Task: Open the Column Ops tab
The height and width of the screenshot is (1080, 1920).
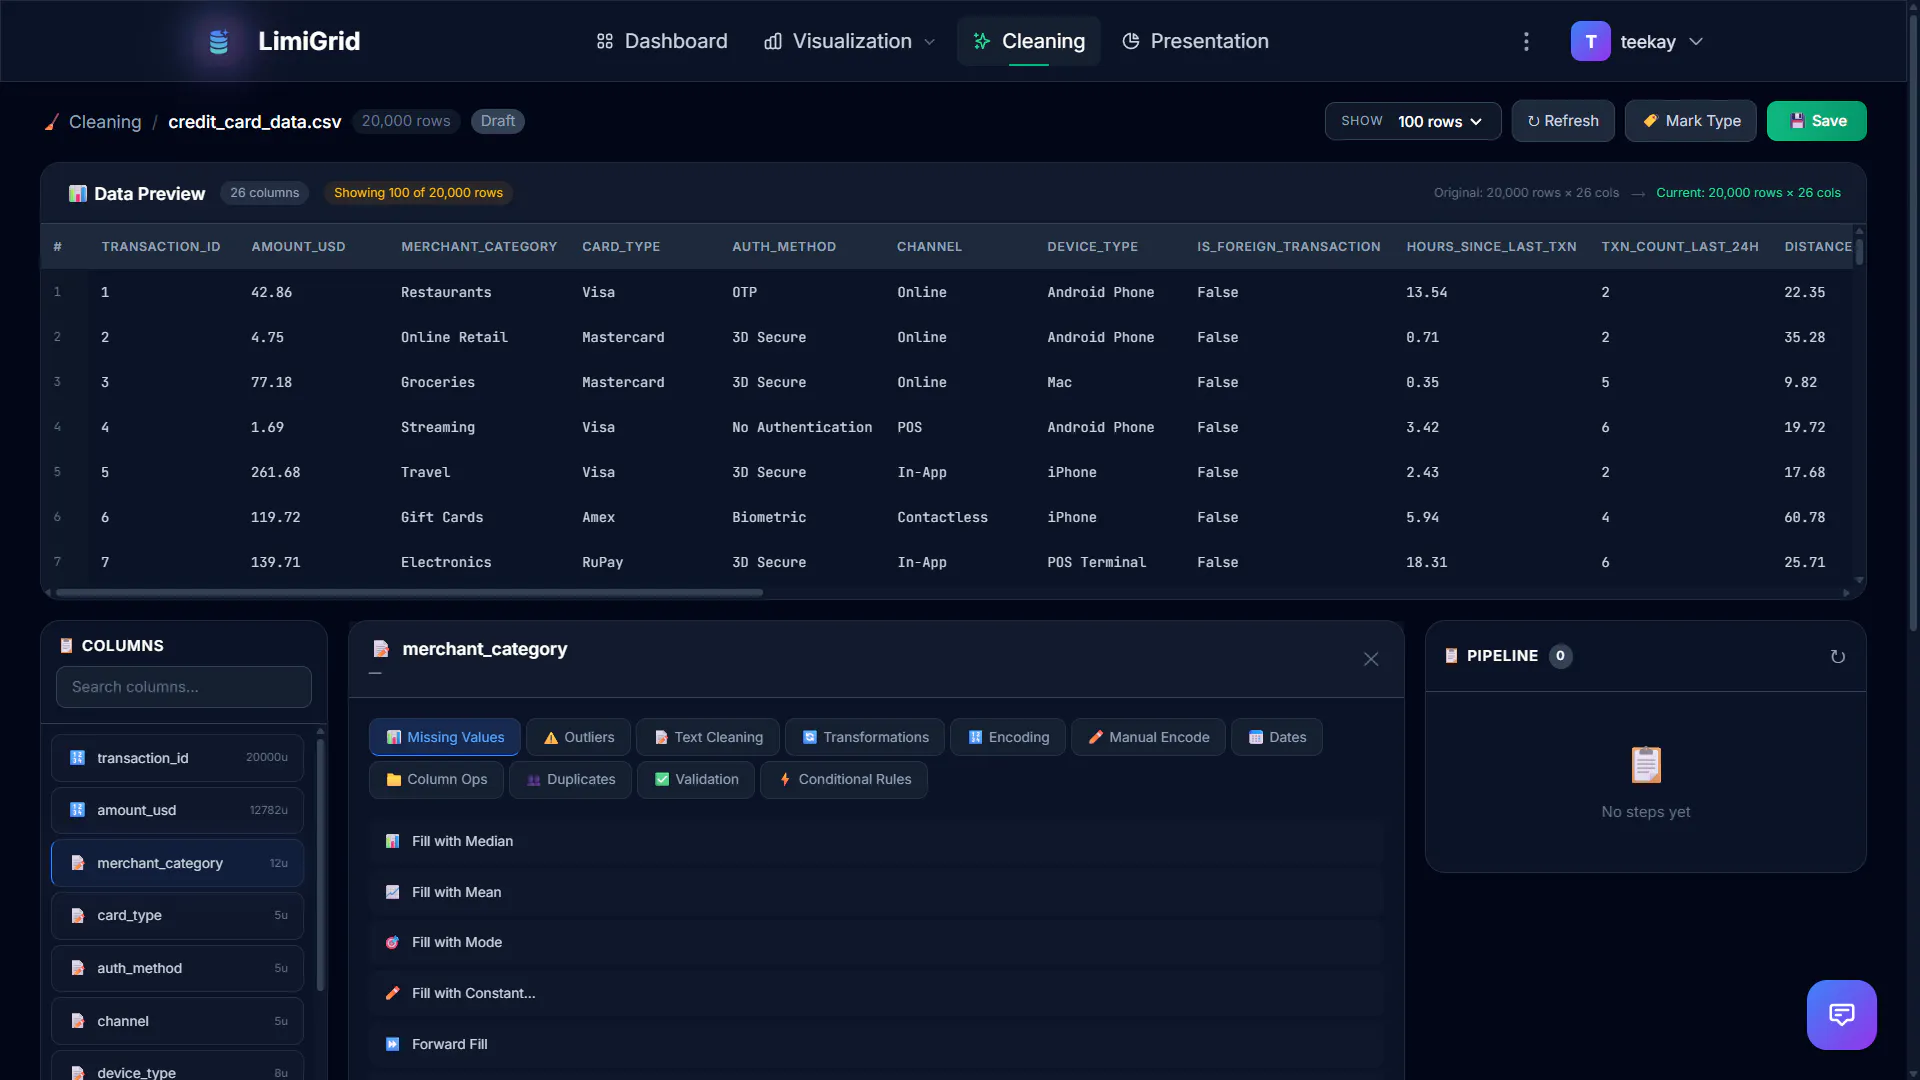Action: [x=436, y=779]
